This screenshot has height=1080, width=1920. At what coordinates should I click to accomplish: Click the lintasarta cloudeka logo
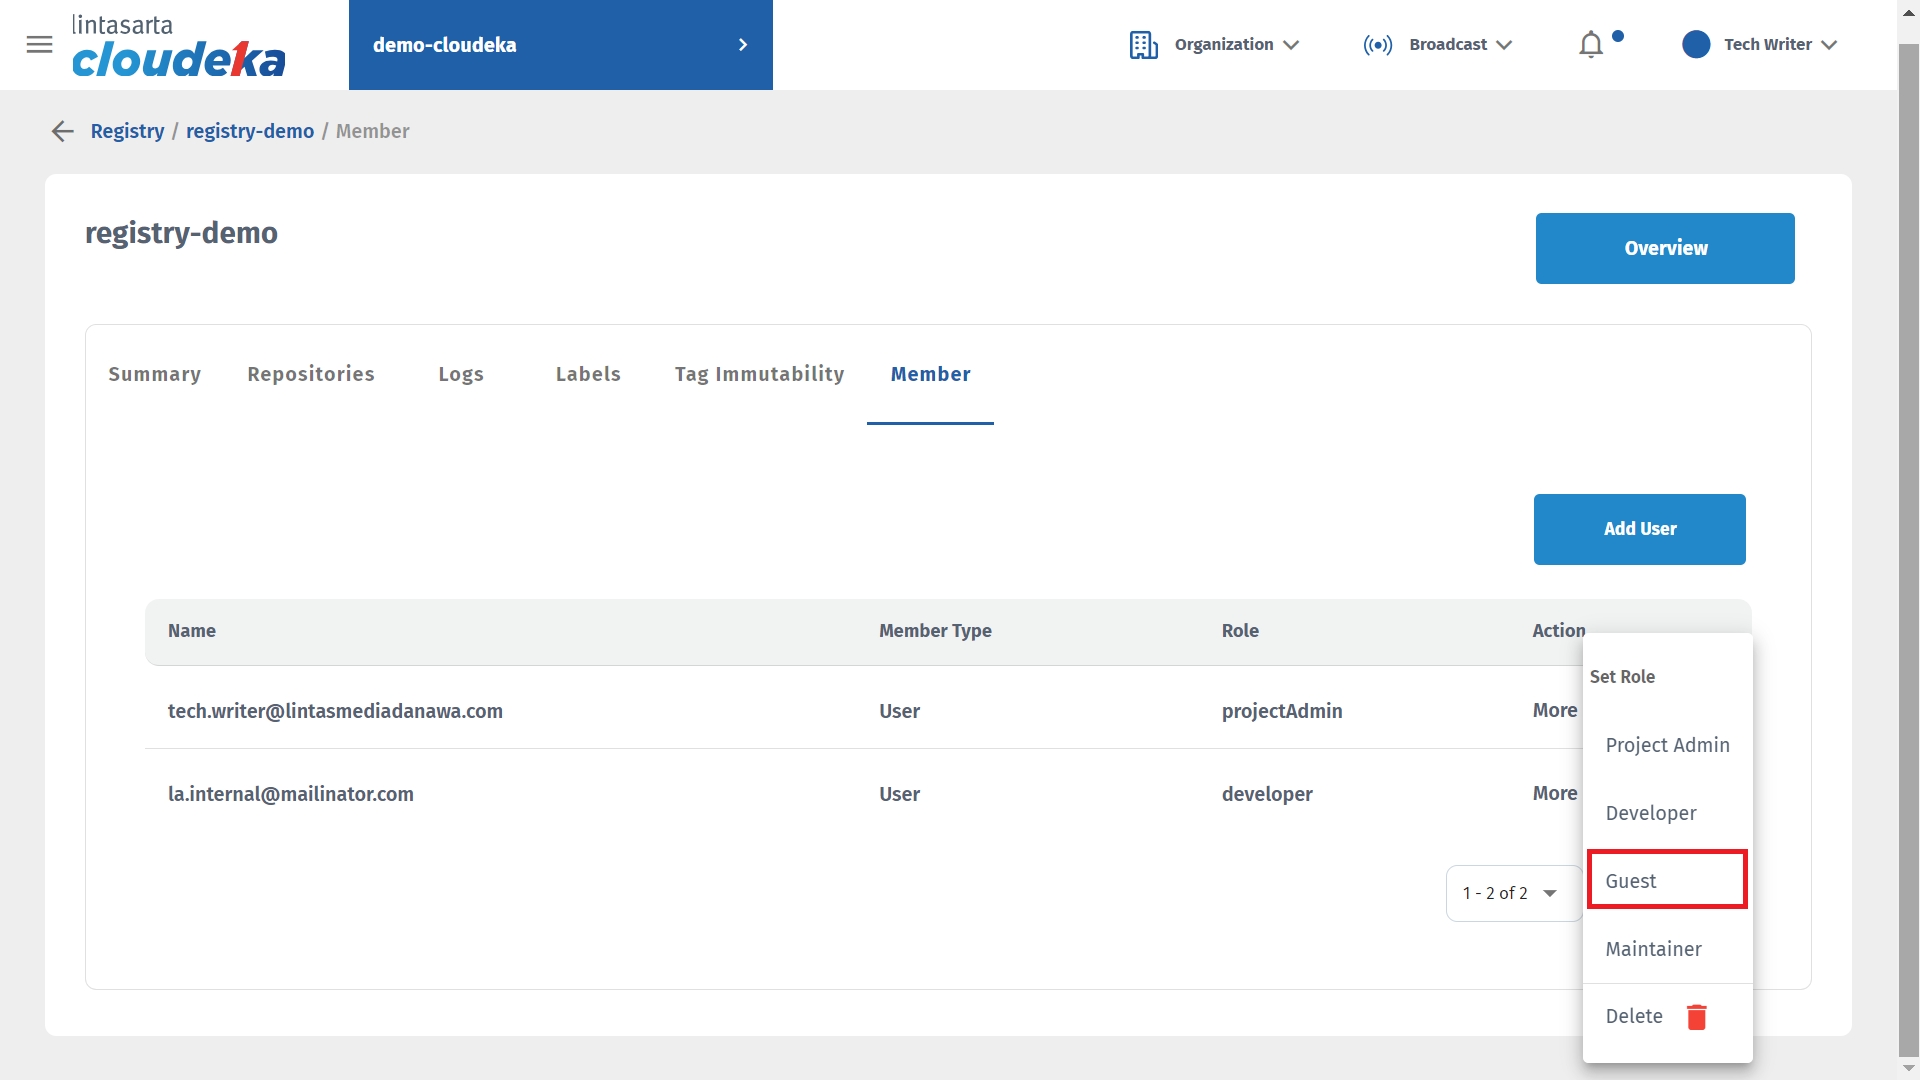(x=178, y=46)
